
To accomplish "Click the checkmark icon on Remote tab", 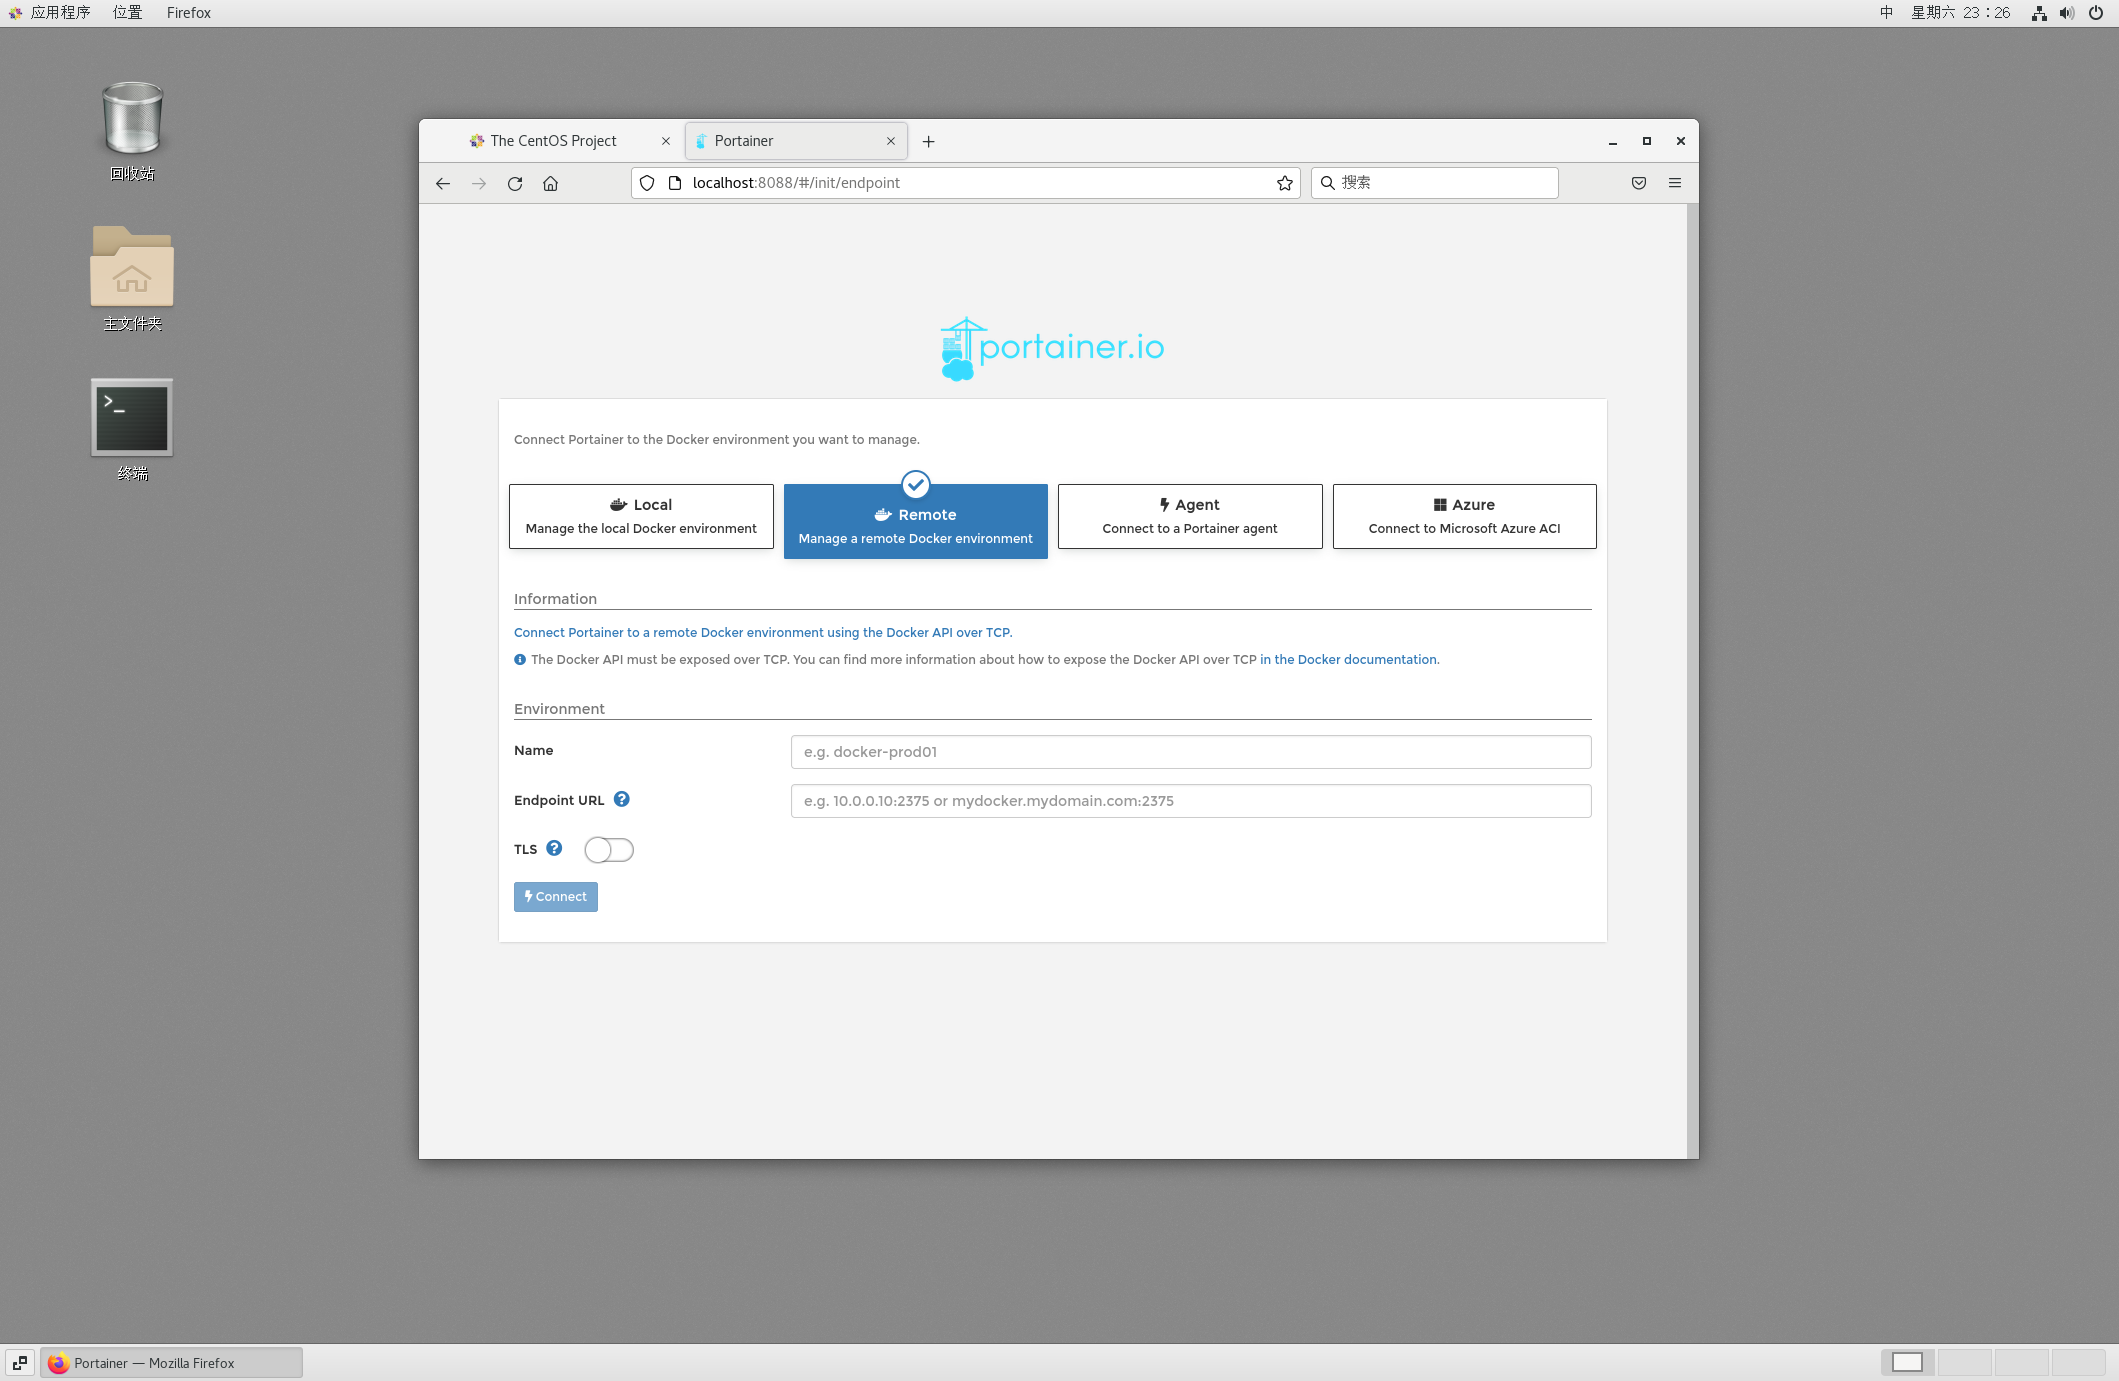I will (916, 480).
